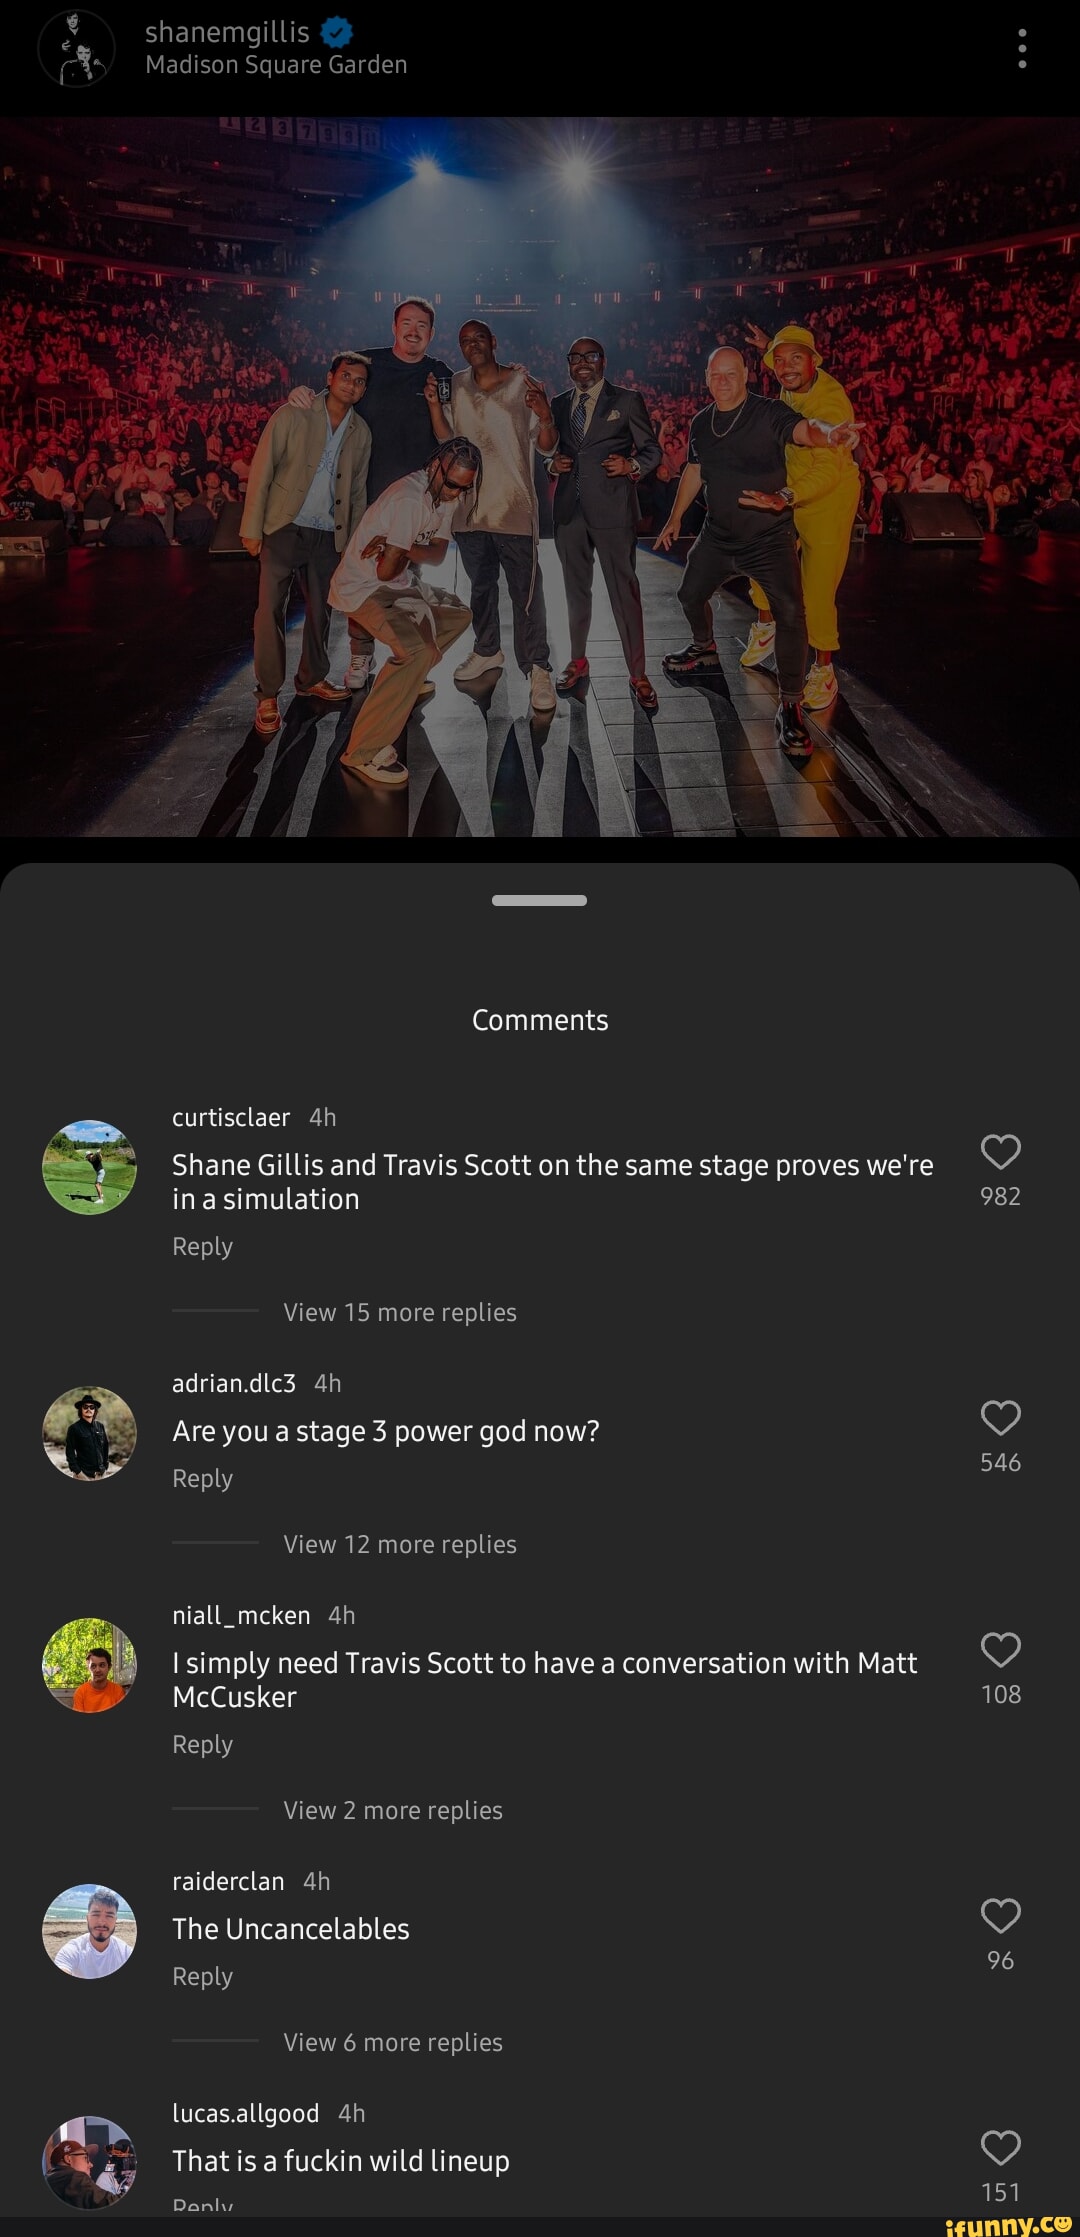Expand View 15 more replies

pos(400,1312)
